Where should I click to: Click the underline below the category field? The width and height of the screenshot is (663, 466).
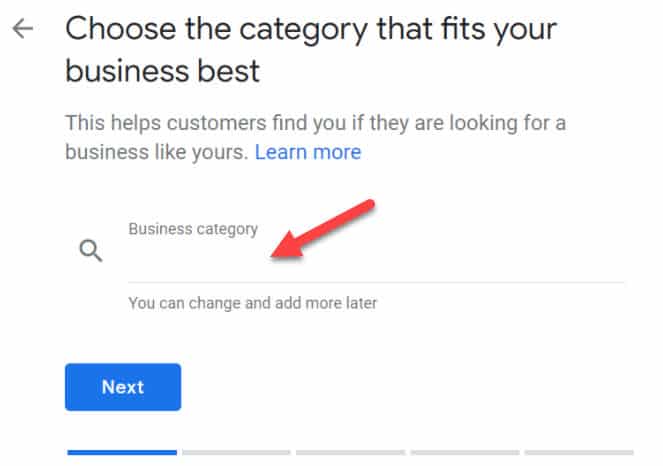376,282
